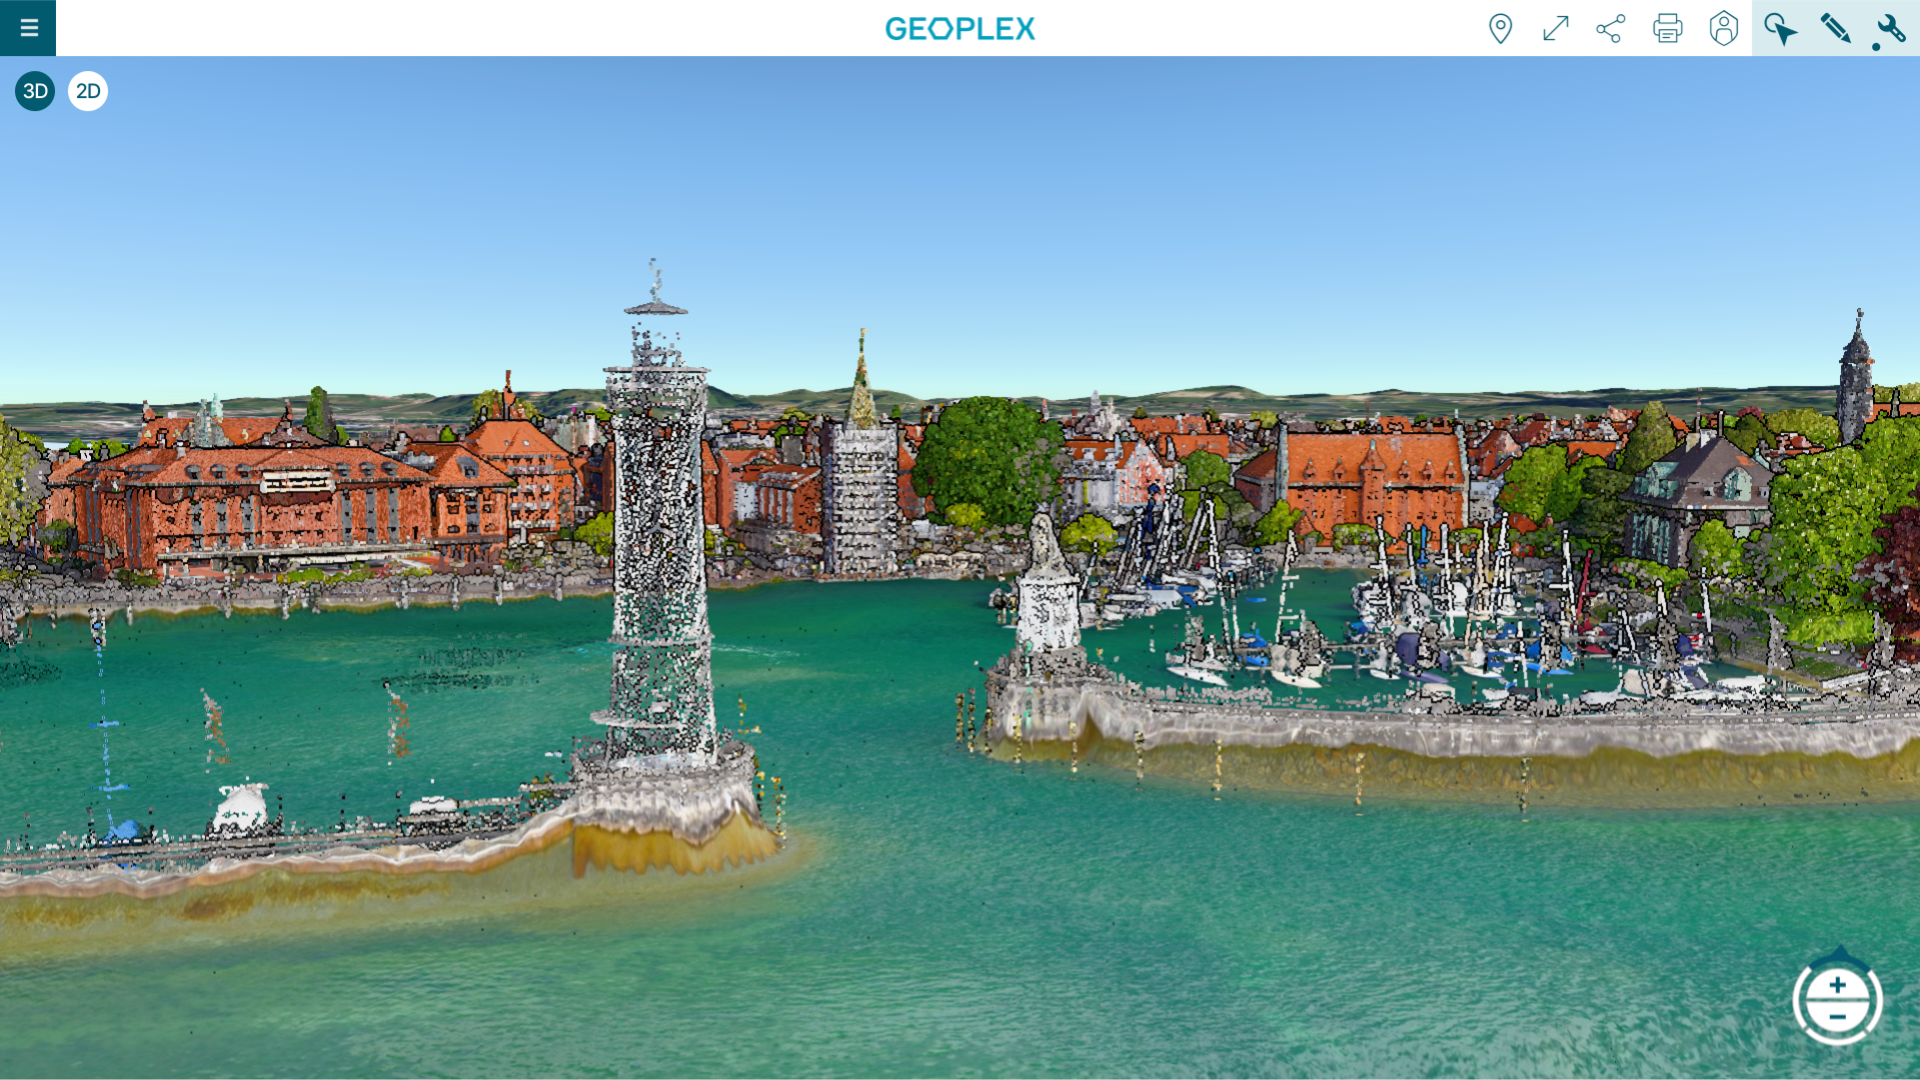Viewport: 1920px width, 1080px height.
Task: Open the user account shield icon
Action: pyautogui.click(x=1723, y=28)
